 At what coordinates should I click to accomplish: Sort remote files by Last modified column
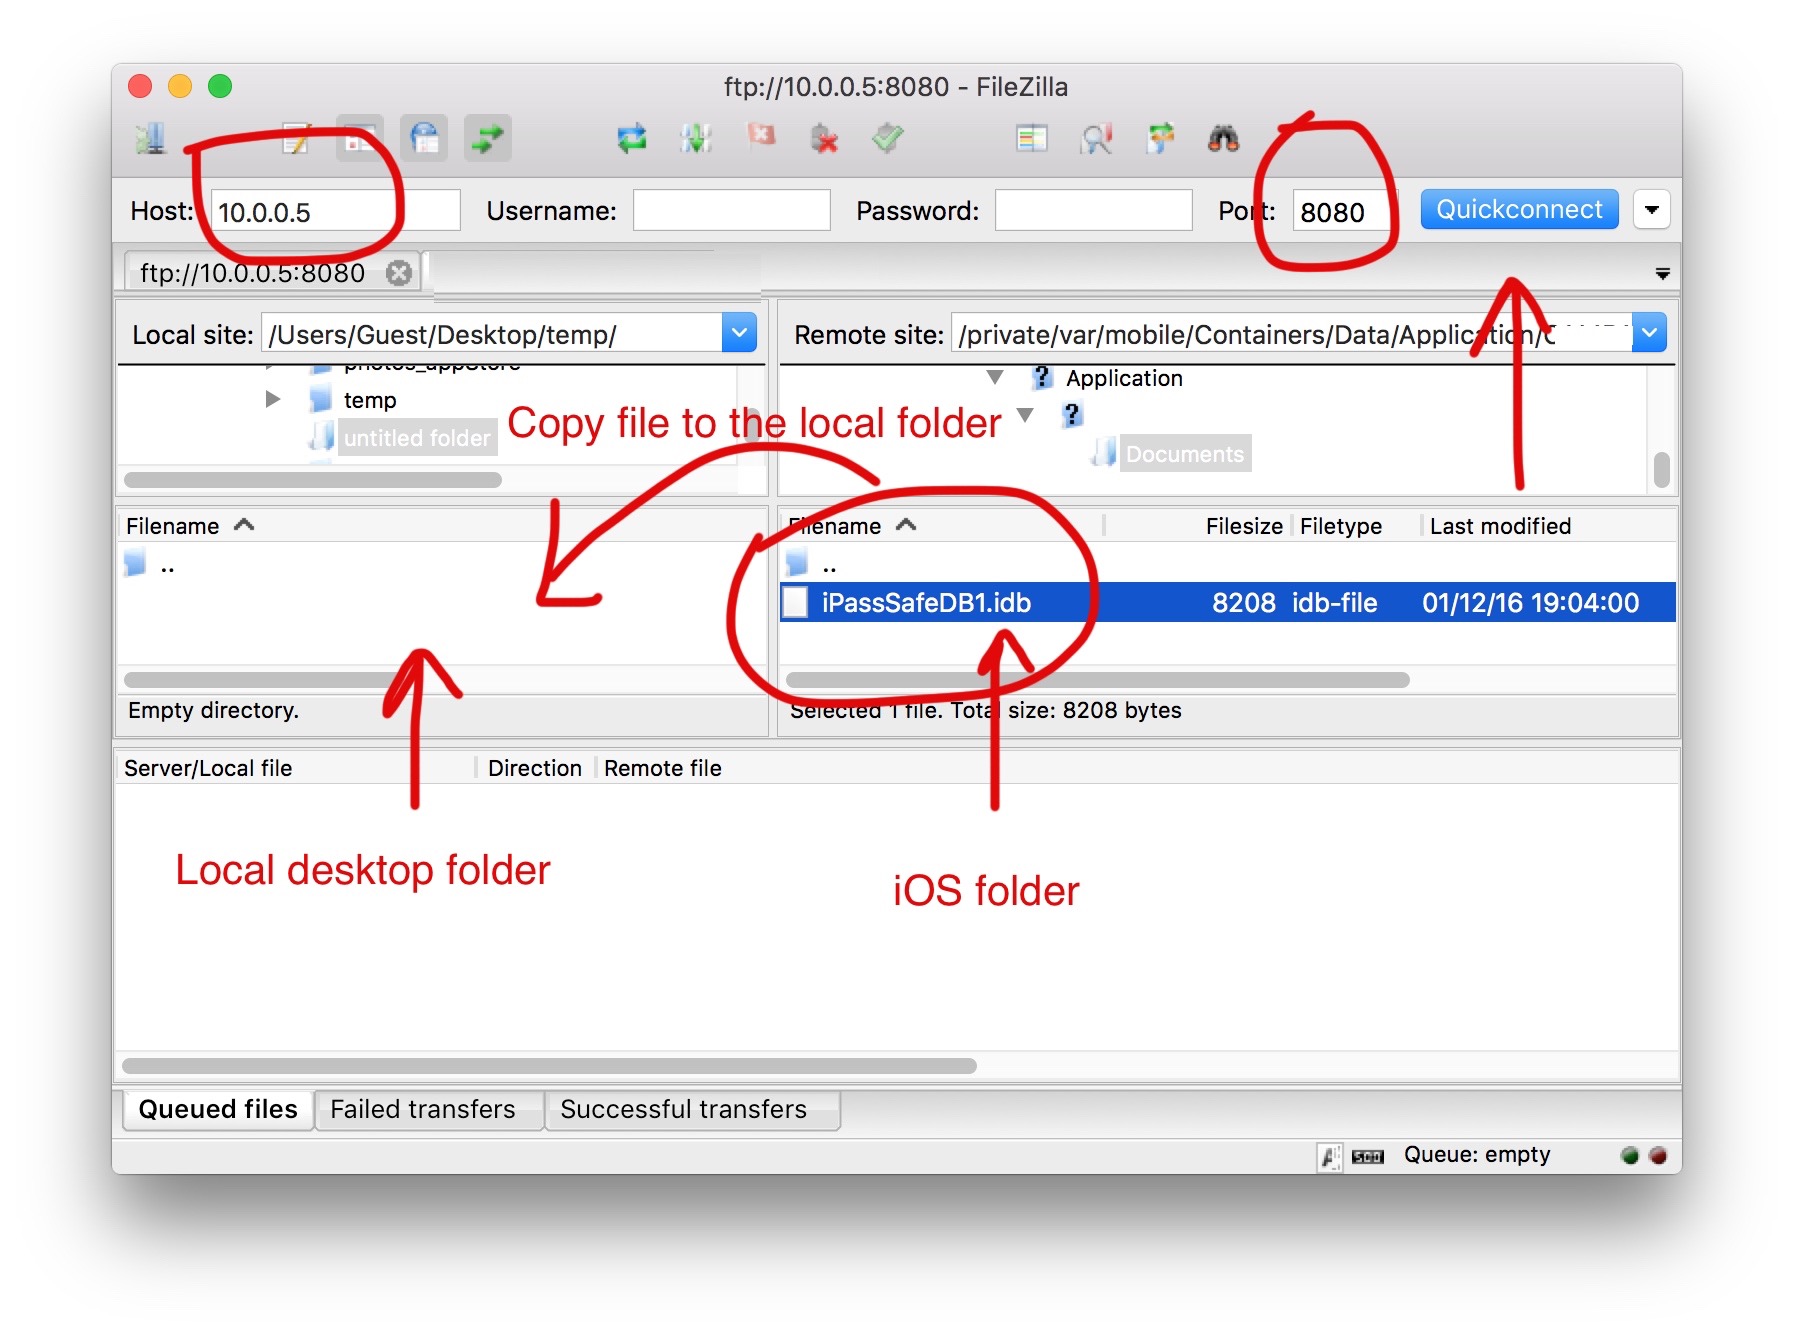point(1549,526)
